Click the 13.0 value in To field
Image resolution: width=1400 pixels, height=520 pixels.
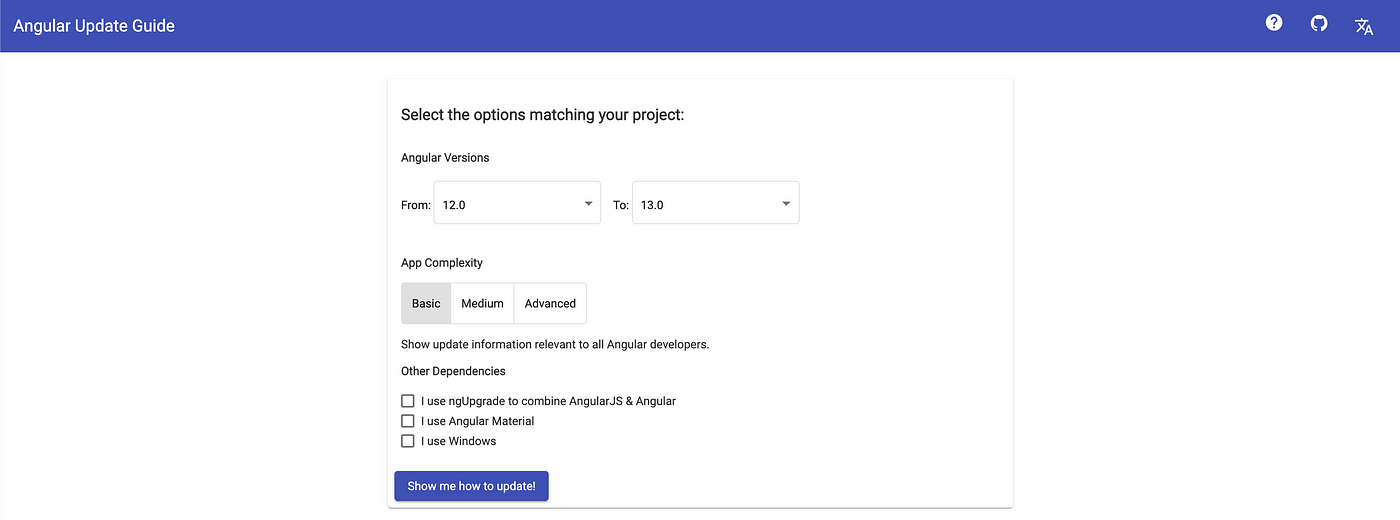coord(652,205)
